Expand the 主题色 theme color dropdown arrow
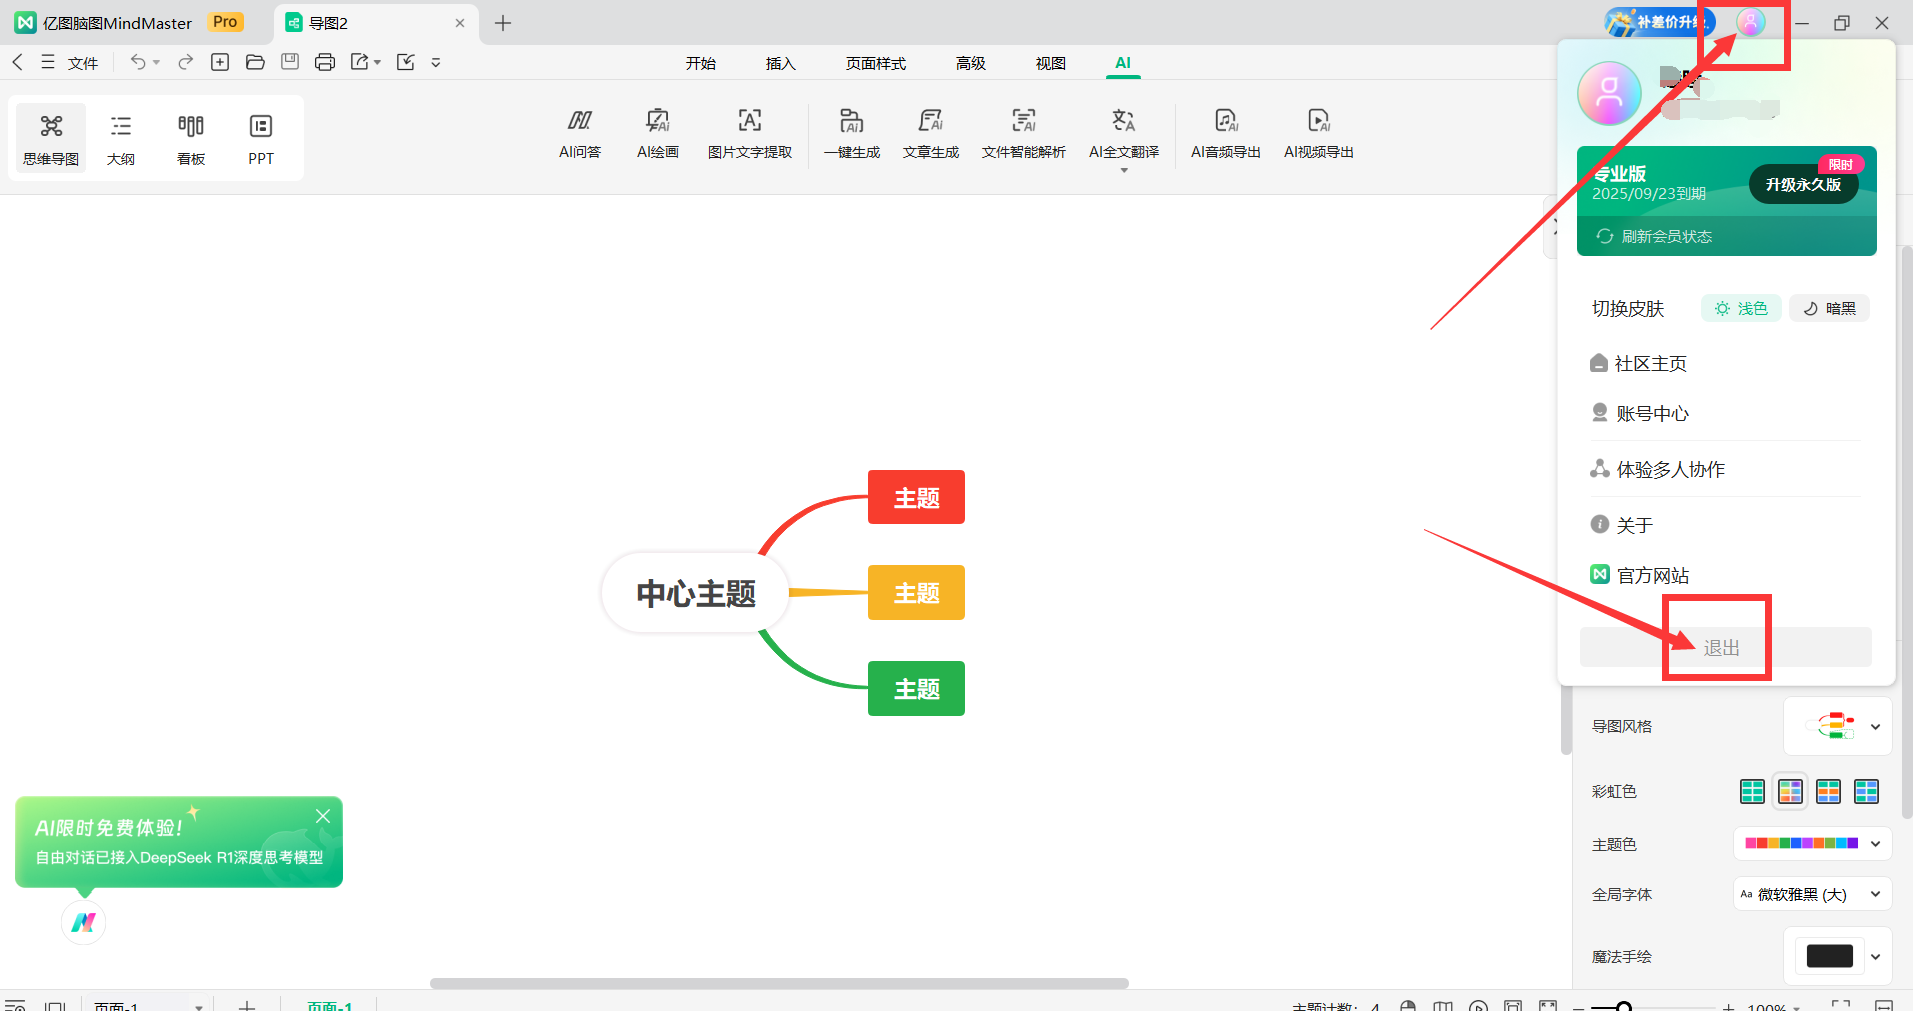 click(1875, 843)
